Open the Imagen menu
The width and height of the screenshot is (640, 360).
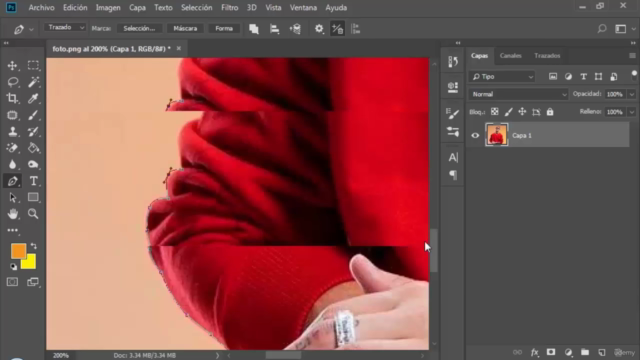(108, 8)
